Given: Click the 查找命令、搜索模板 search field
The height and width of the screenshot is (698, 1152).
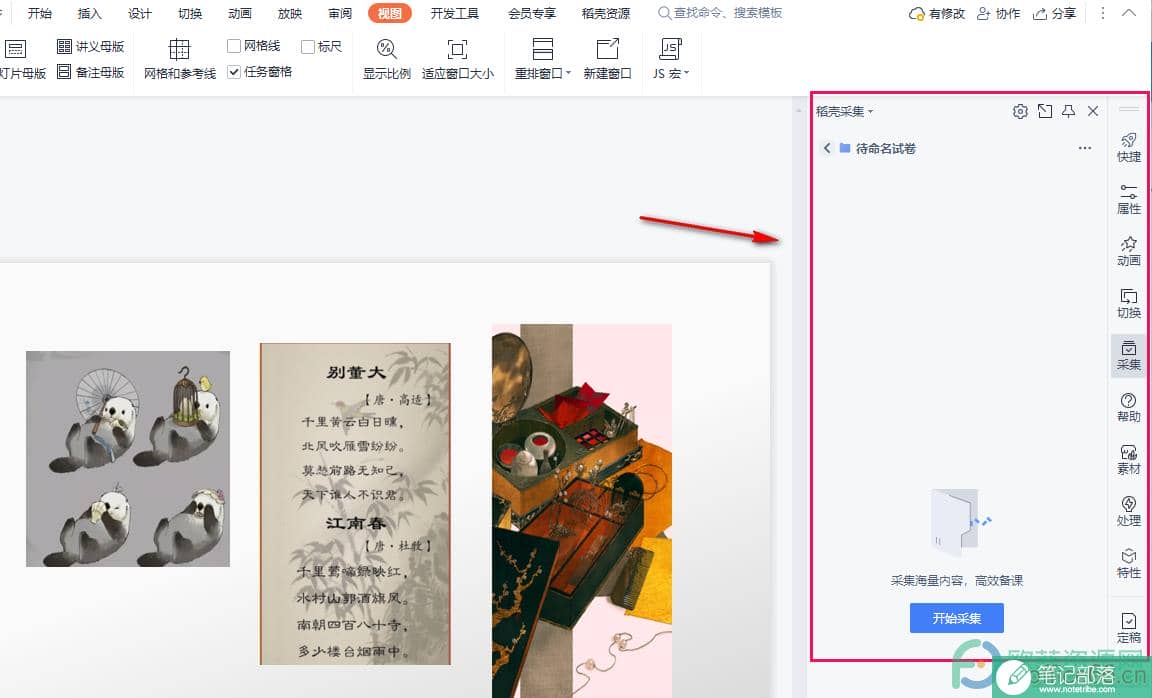Looking at the screenshot, I should coord(720,13).
